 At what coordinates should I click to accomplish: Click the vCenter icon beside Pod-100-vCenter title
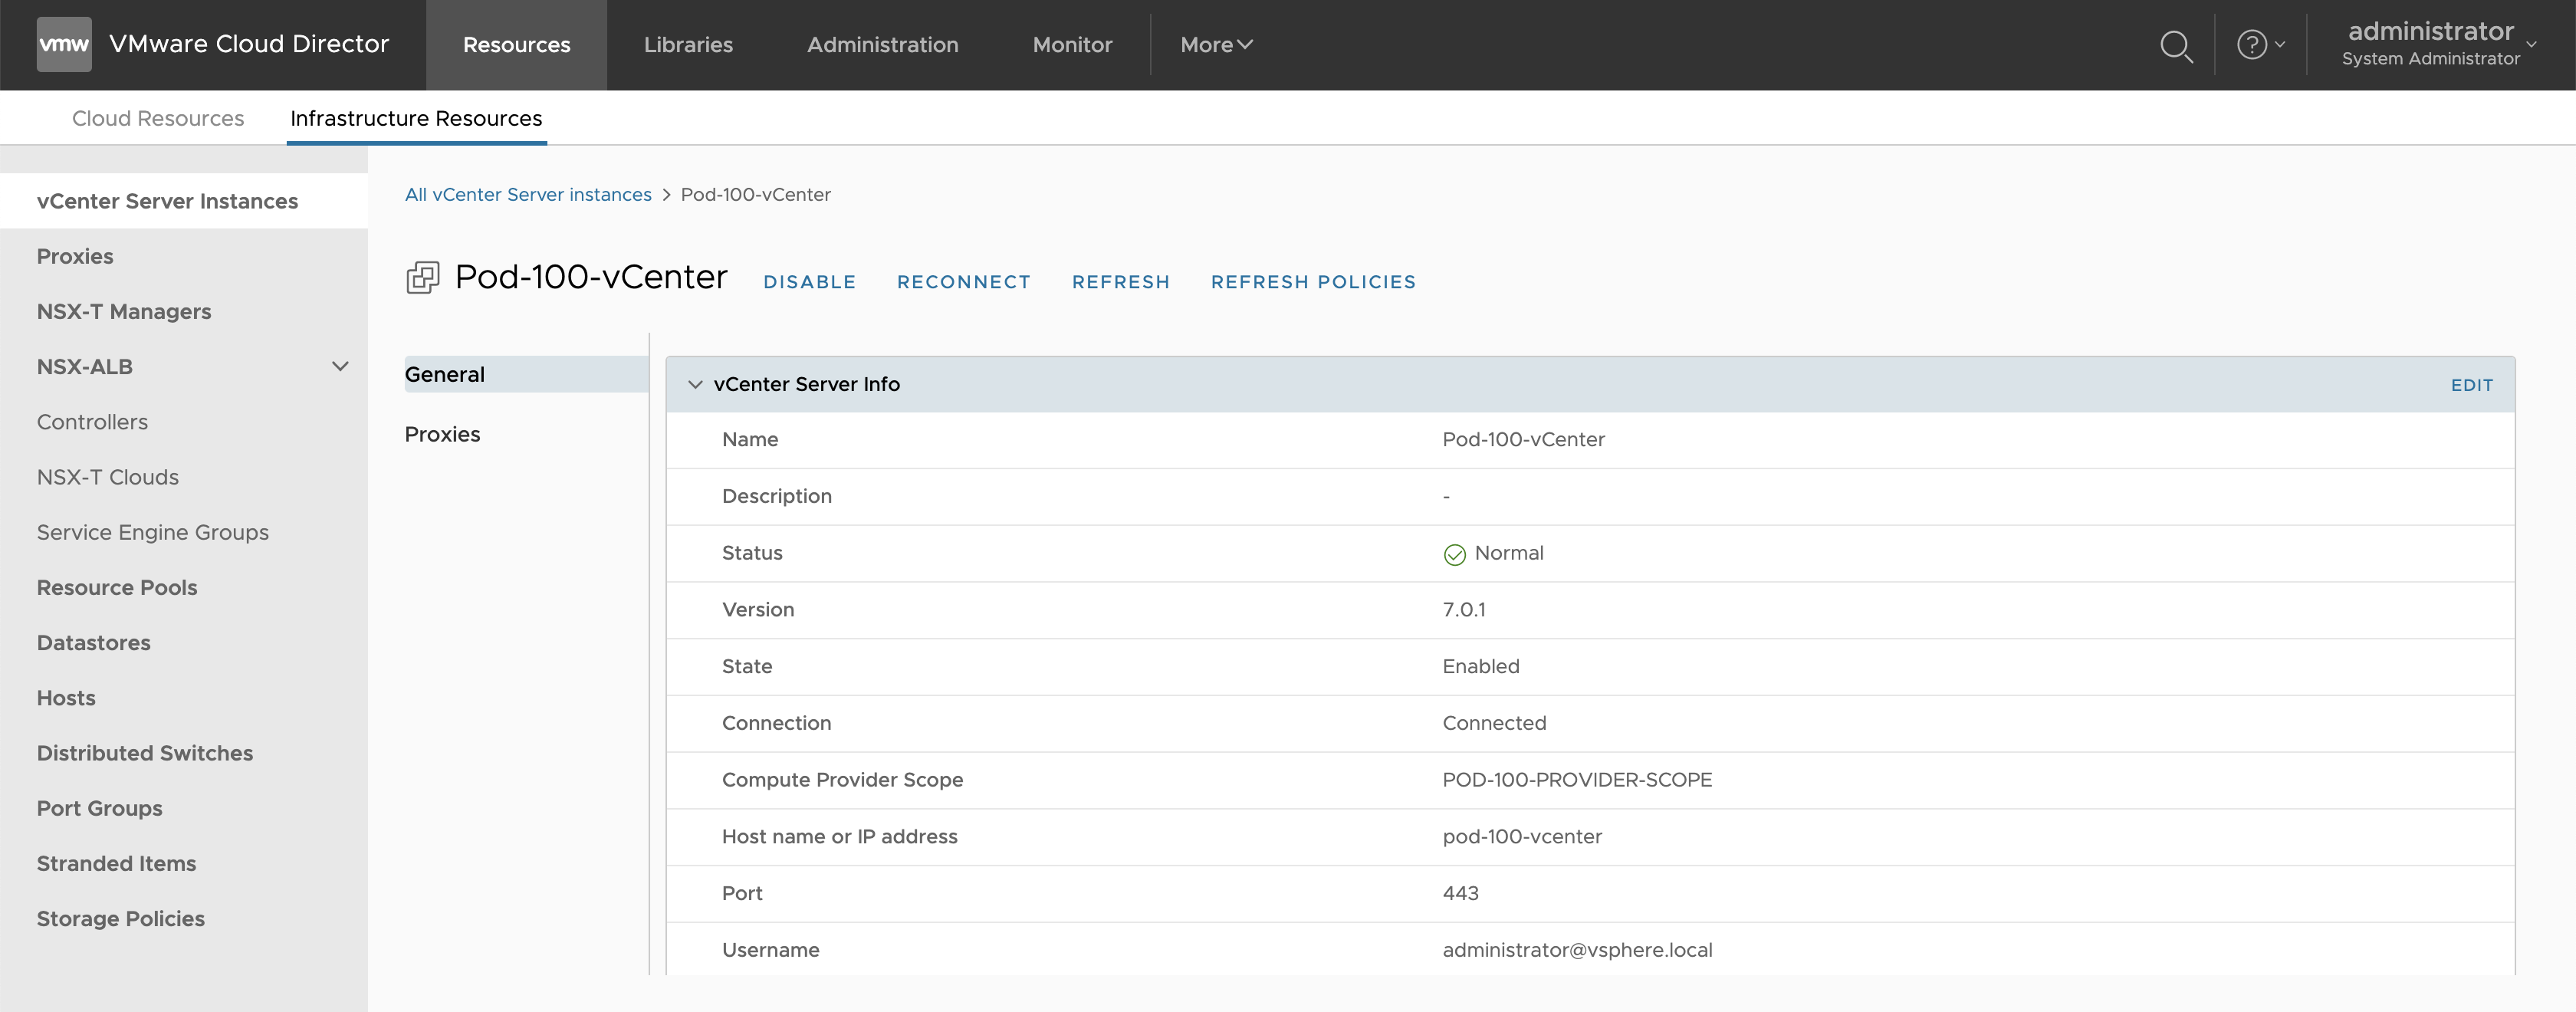422,277
